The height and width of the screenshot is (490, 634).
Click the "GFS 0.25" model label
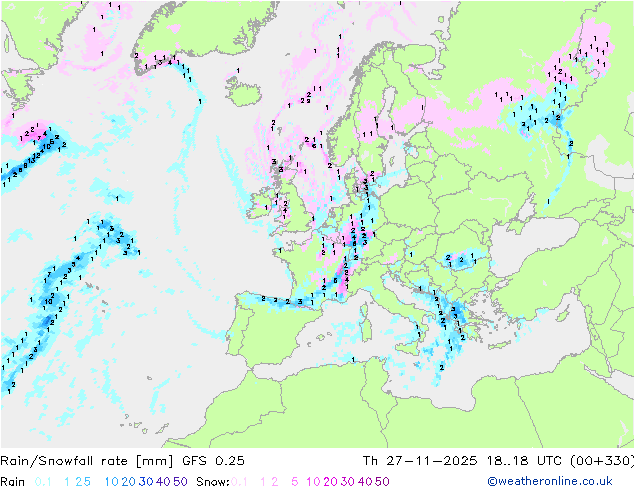(213, 460)
